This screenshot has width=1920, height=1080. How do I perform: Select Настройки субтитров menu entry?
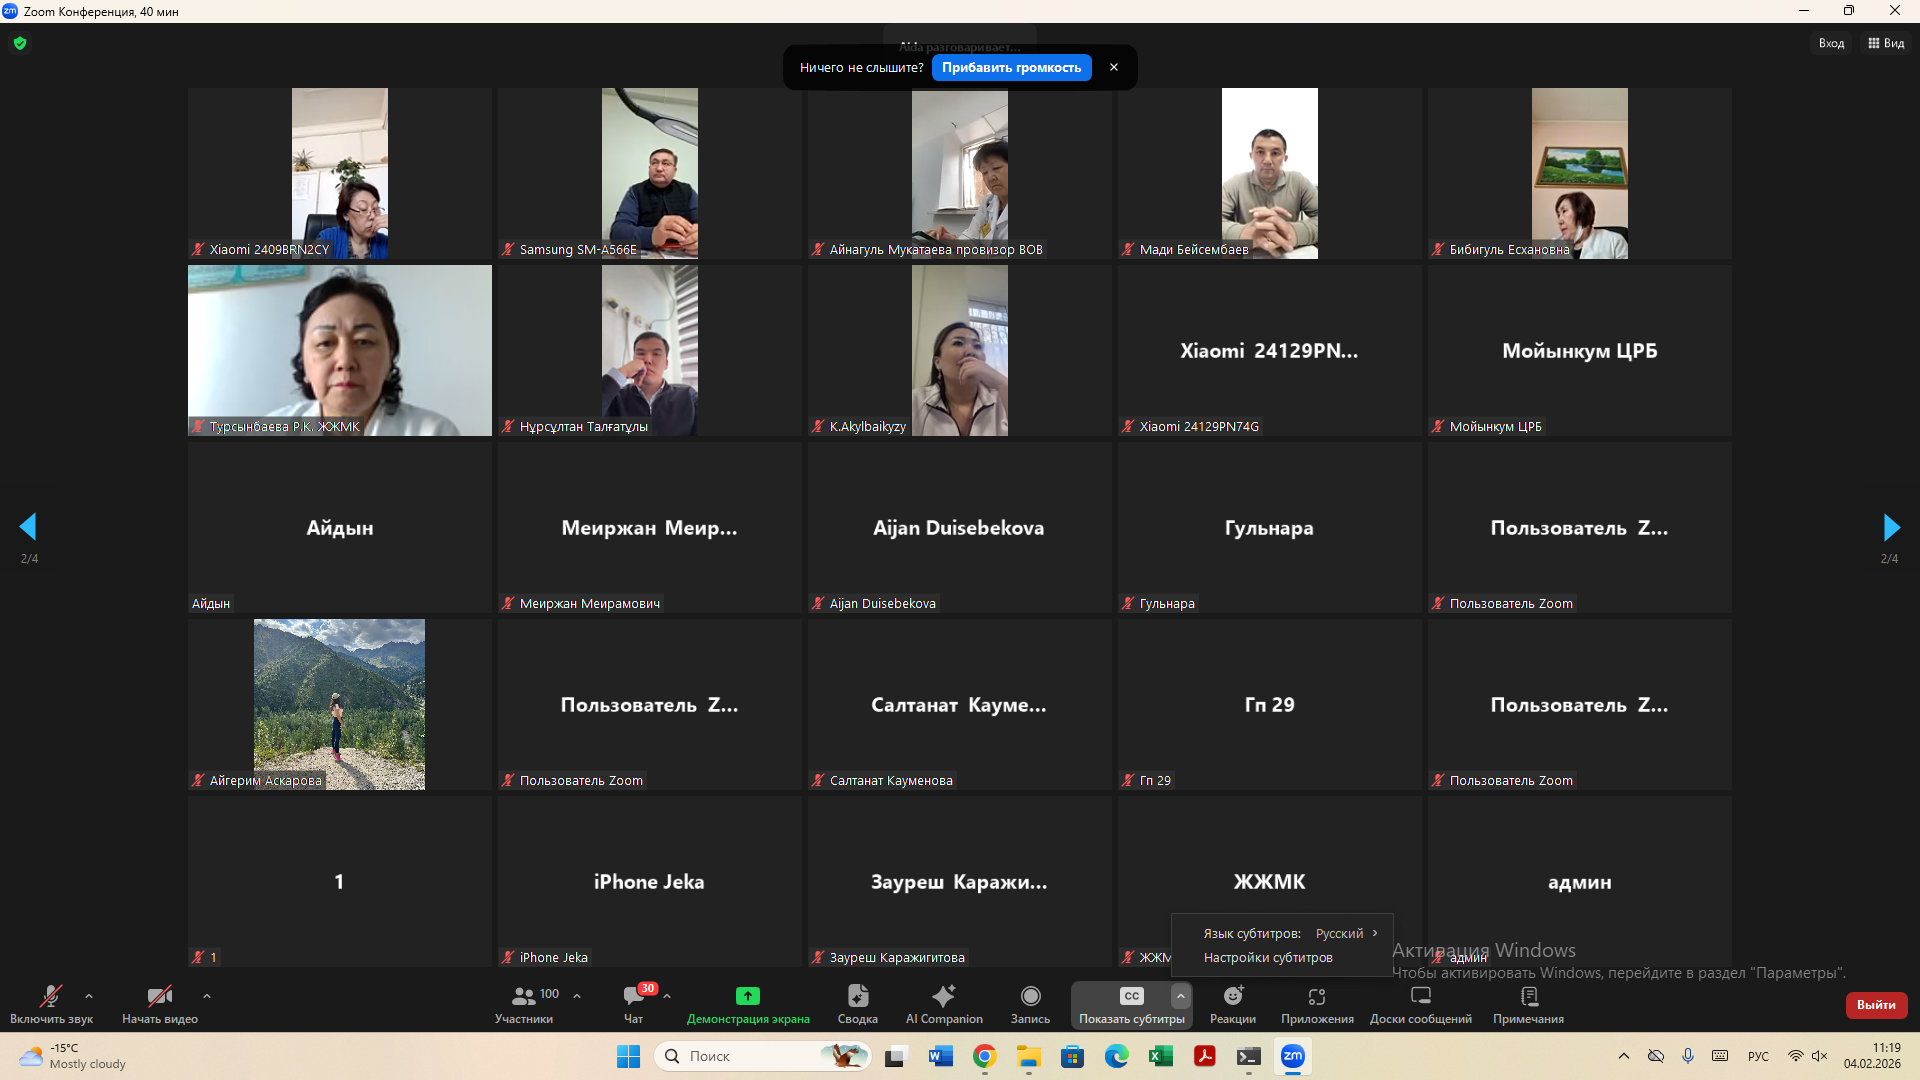click(x=1268, y=957)
